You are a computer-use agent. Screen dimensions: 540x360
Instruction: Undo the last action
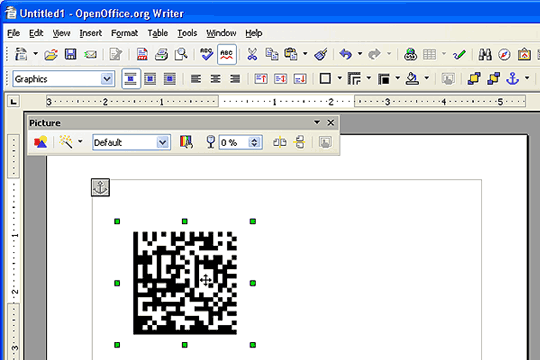coord(346,54)
